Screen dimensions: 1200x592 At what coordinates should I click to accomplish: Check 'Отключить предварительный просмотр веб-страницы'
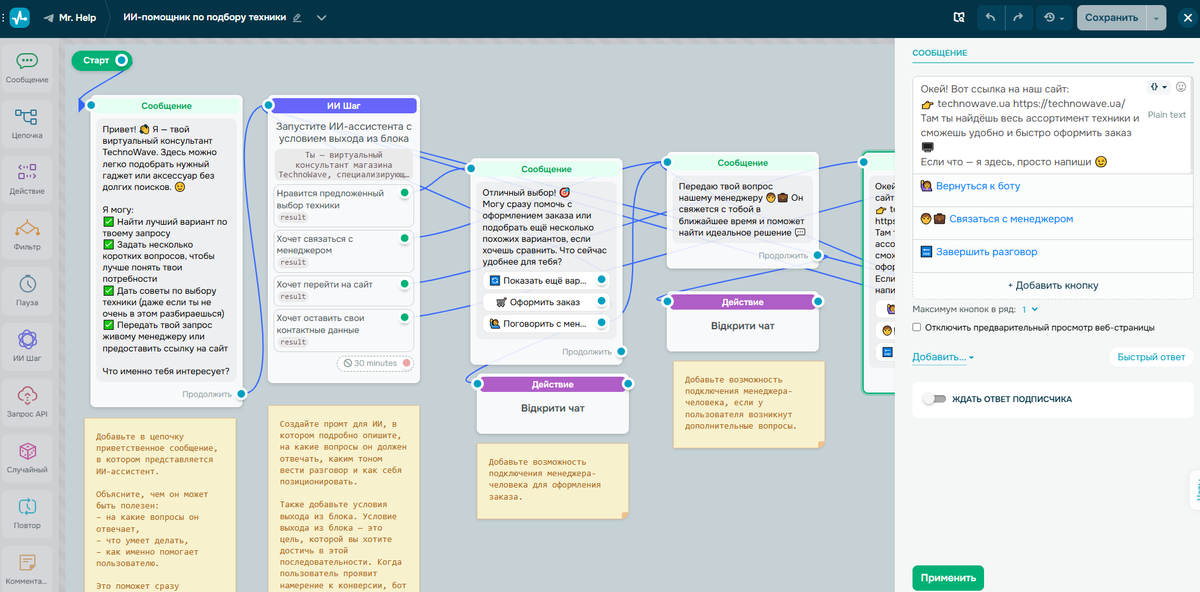pyautogui.click(x=917, y=327)
